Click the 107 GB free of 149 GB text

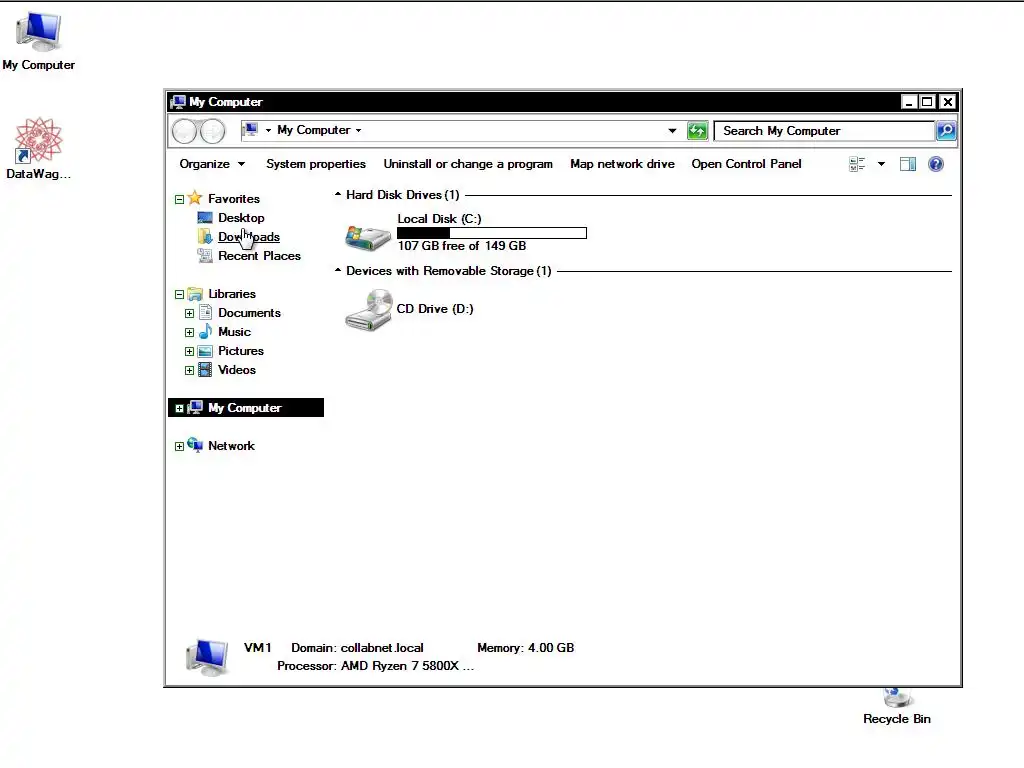click(462, 246)
